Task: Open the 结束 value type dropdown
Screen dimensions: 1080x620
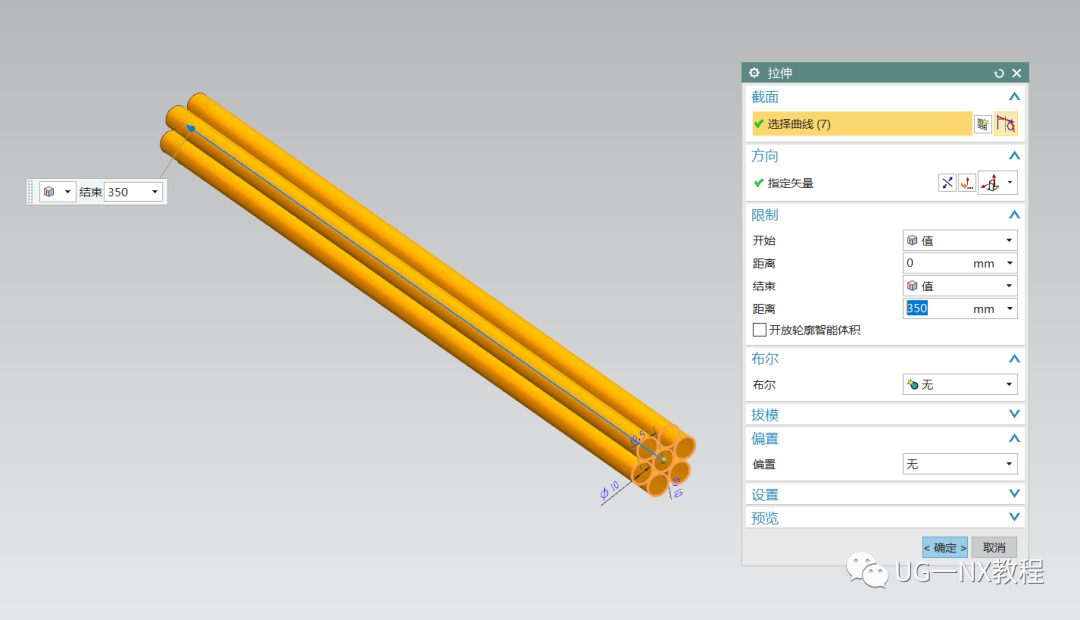Action: pyautogui.click(x=1008, y=285)
